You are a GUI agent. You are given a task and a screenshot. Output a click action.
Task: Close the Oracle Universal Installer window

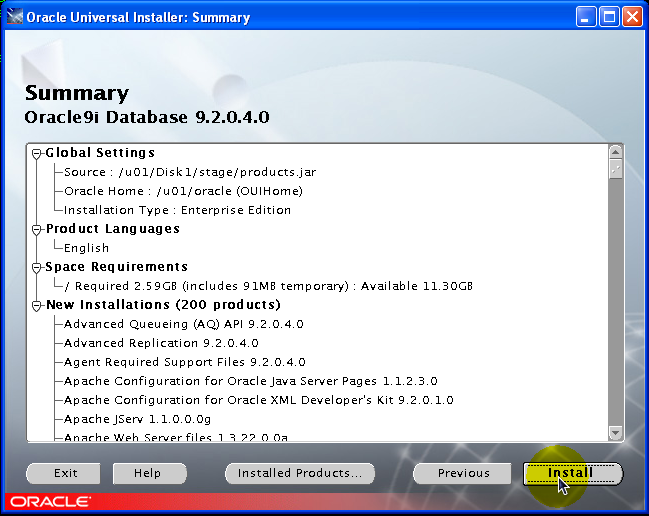pyautogui.click(x=632, y=17)
